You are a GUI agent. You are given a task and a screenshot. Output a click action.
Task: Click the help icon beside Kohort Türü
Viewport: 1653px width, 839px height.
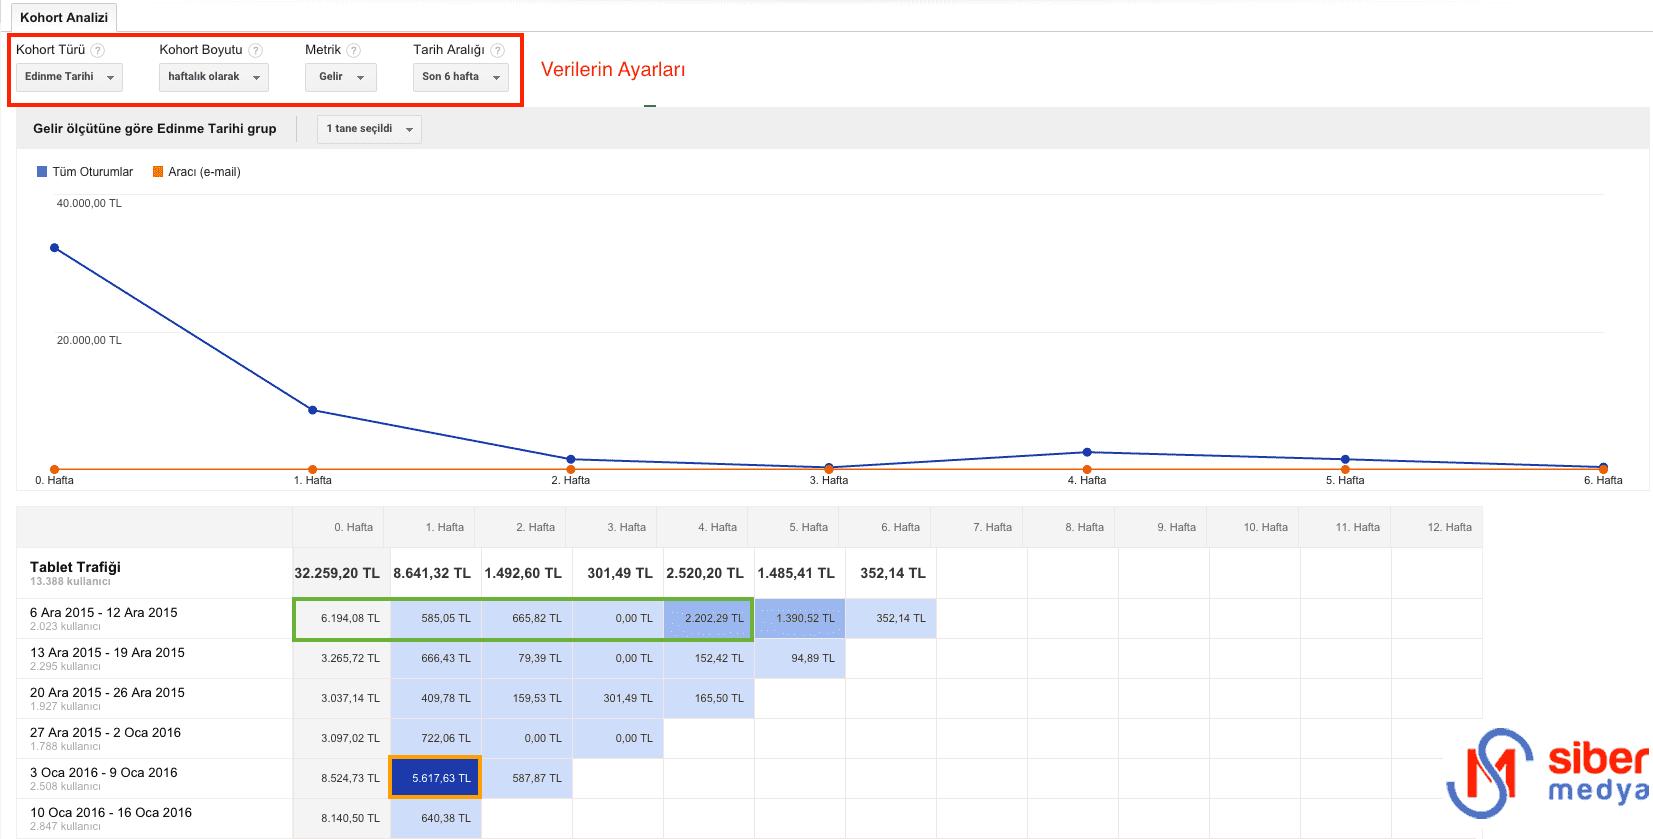point(98,50)
